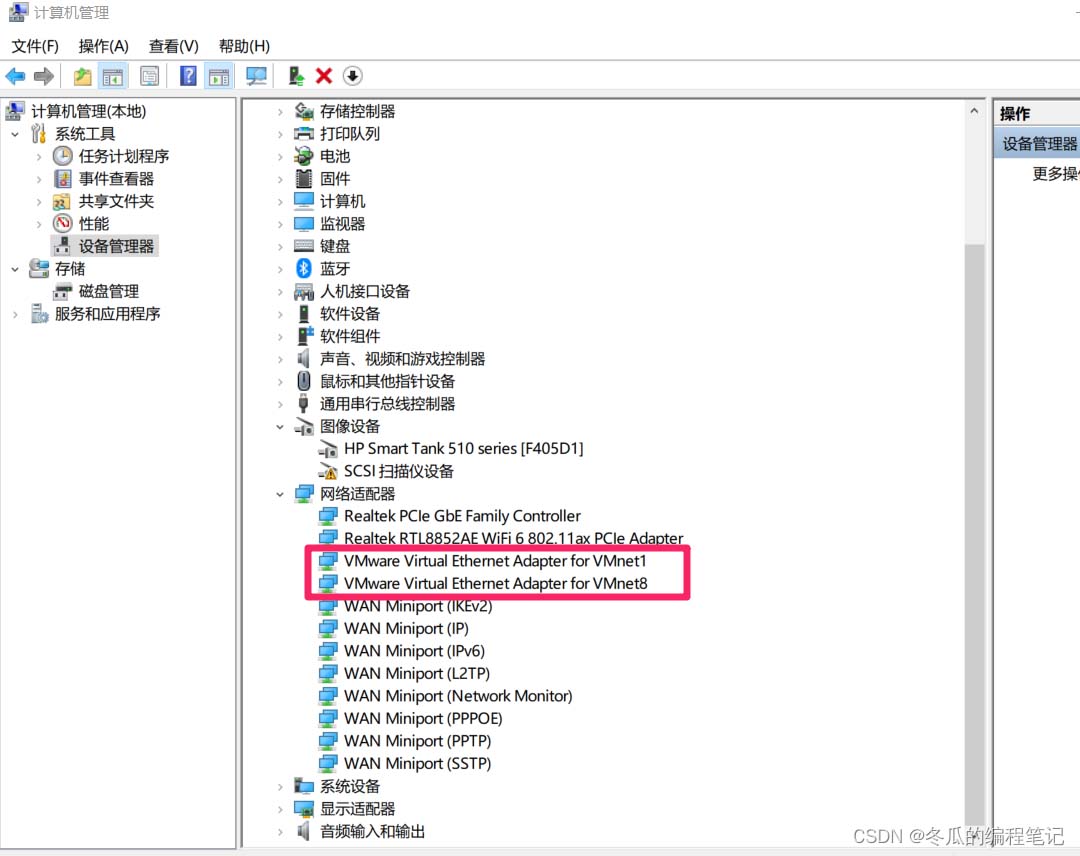Click the Back arrow toolbar icon
This screenshot has height=856, width=1080.
[15, 76]
